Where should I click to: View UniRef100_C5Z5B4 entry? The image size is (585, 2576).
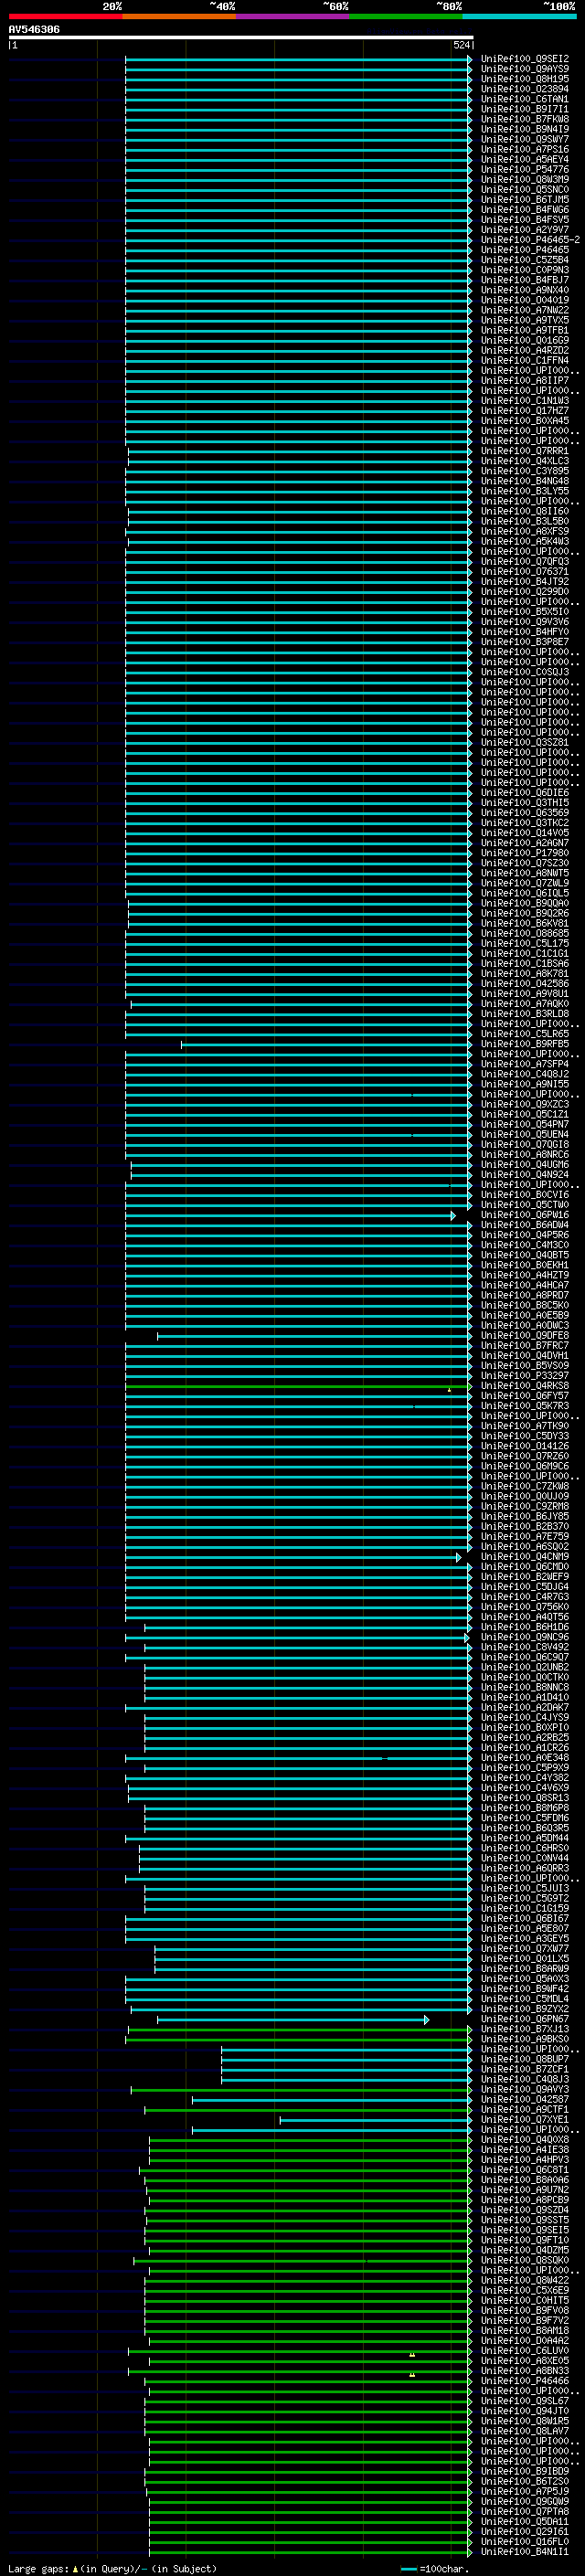click(525, 260)
